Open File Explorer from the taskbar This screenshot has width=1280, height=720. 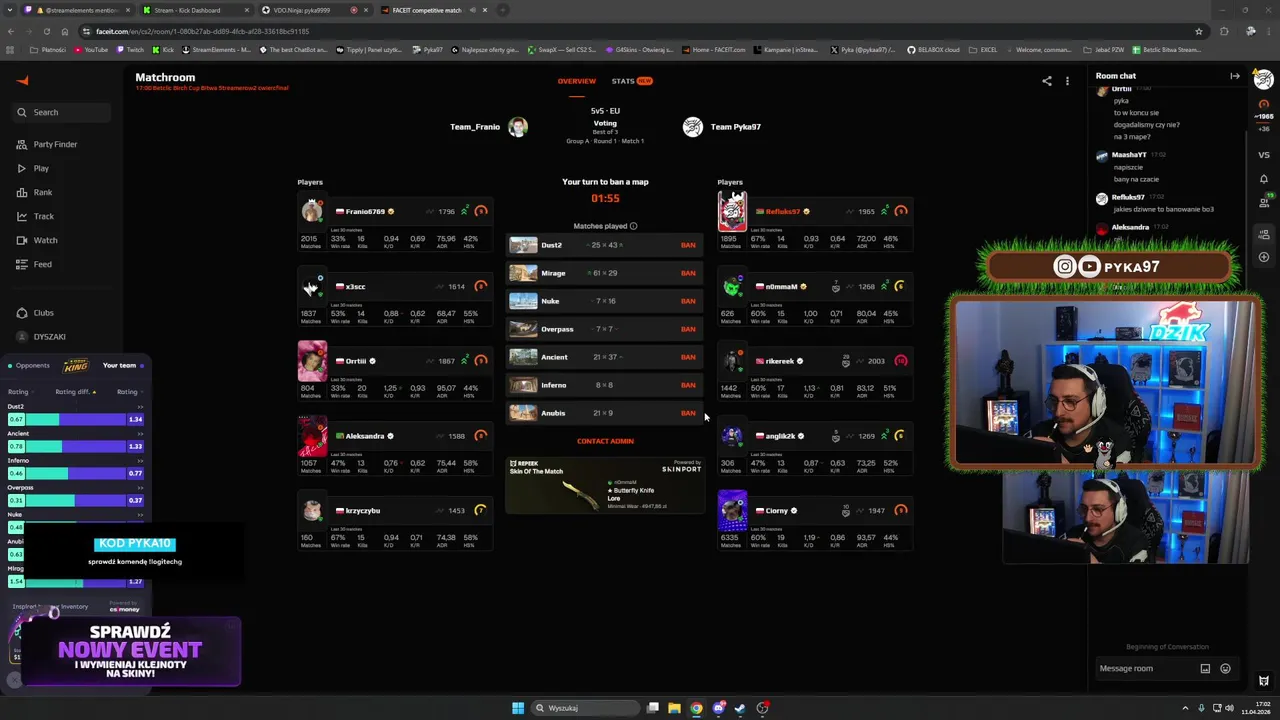pyautogui.click(x=674, y=708)
